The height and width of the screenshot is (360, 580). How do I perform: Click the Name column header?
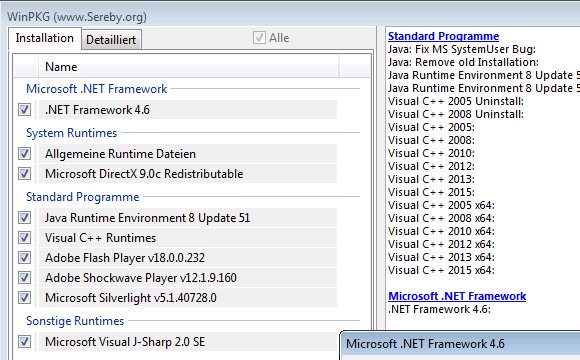(x=188, y=67)
